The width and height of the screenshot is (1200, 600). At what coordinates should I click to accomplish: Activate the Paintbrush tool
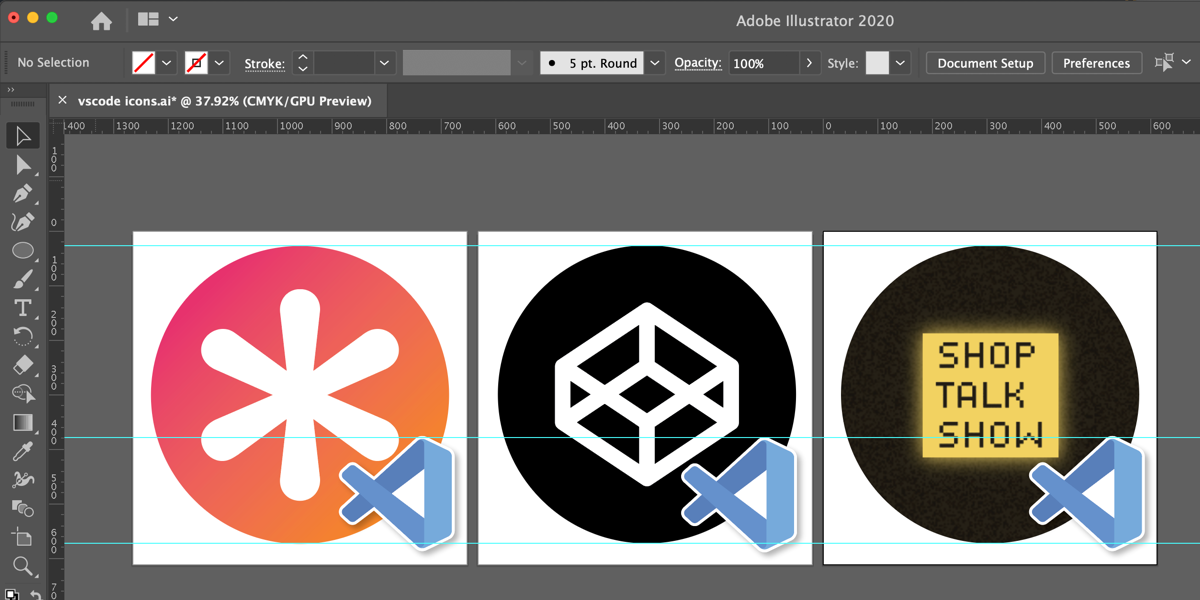(23, 280)
